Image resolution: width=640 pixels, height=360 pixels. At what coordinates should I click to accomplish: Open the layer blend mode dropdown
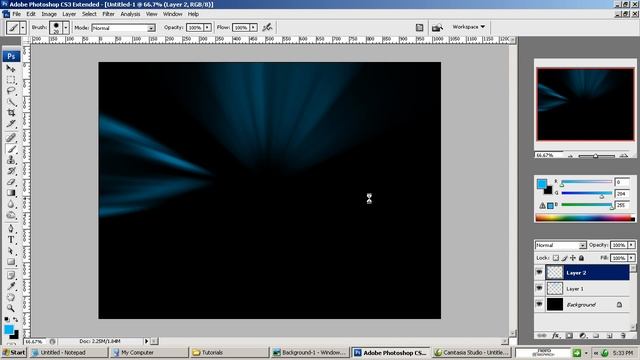click(582, 245)
